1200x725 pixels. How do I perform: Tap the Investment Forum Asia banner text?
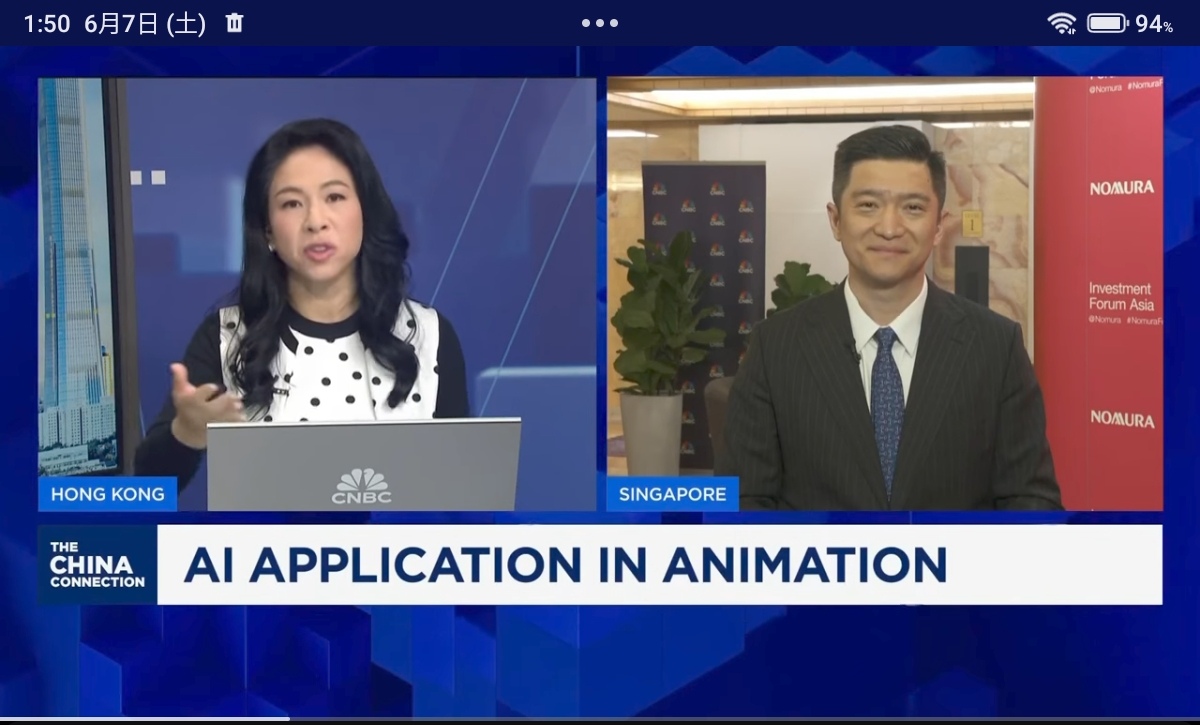pyautogui.click(x=1121, y=296)
